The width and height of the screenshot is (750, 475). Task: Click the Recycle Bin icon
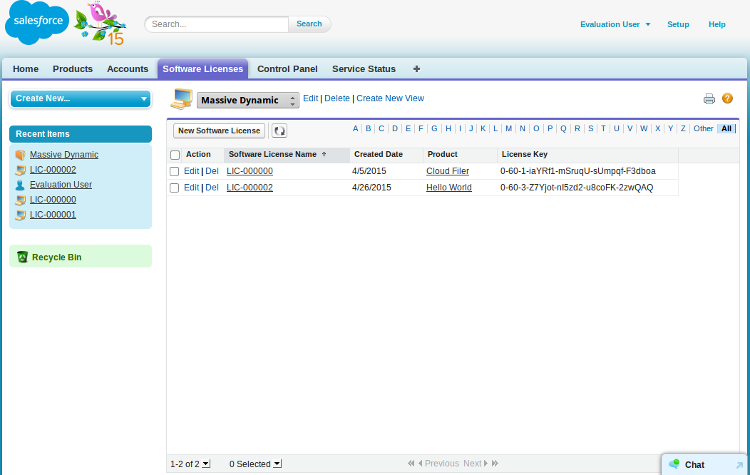22,257
